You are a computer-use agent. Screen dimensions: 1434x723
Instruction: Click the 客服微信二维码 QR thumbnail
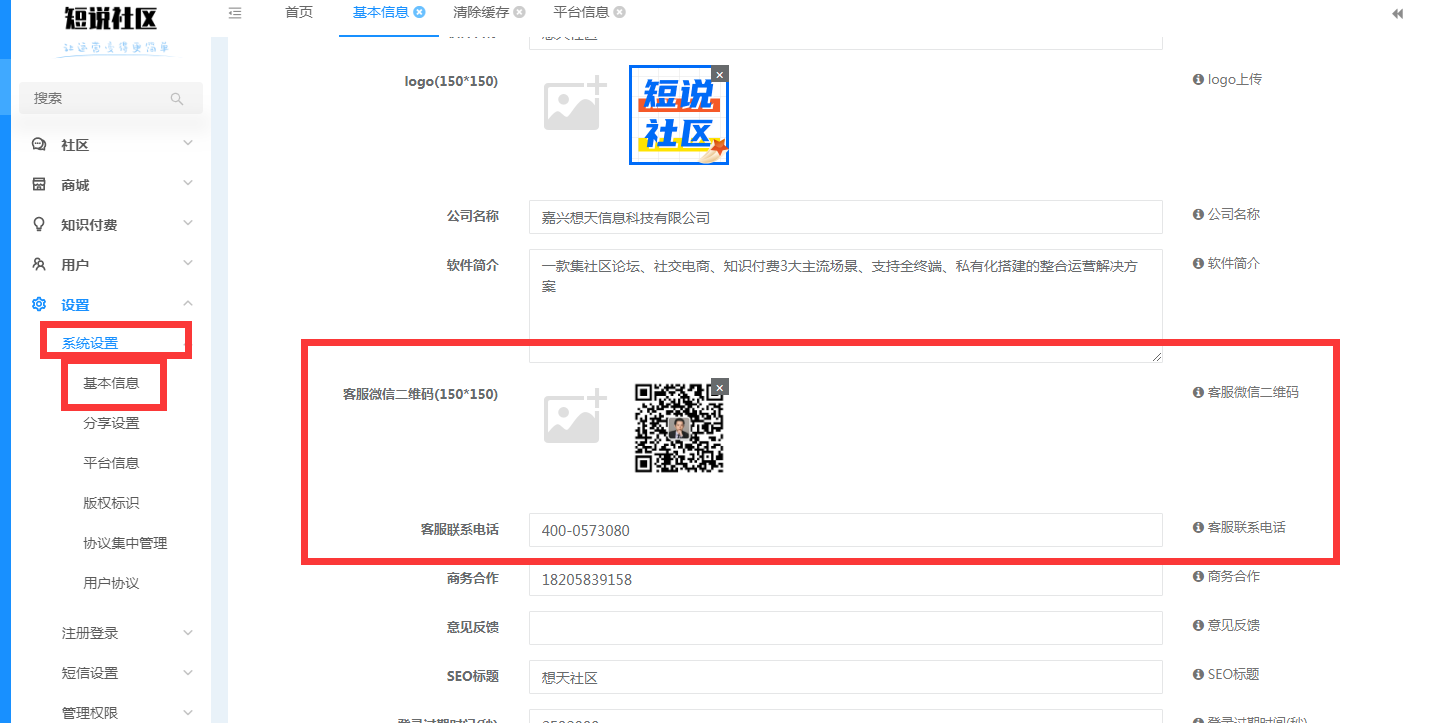[x=679, y=428]
